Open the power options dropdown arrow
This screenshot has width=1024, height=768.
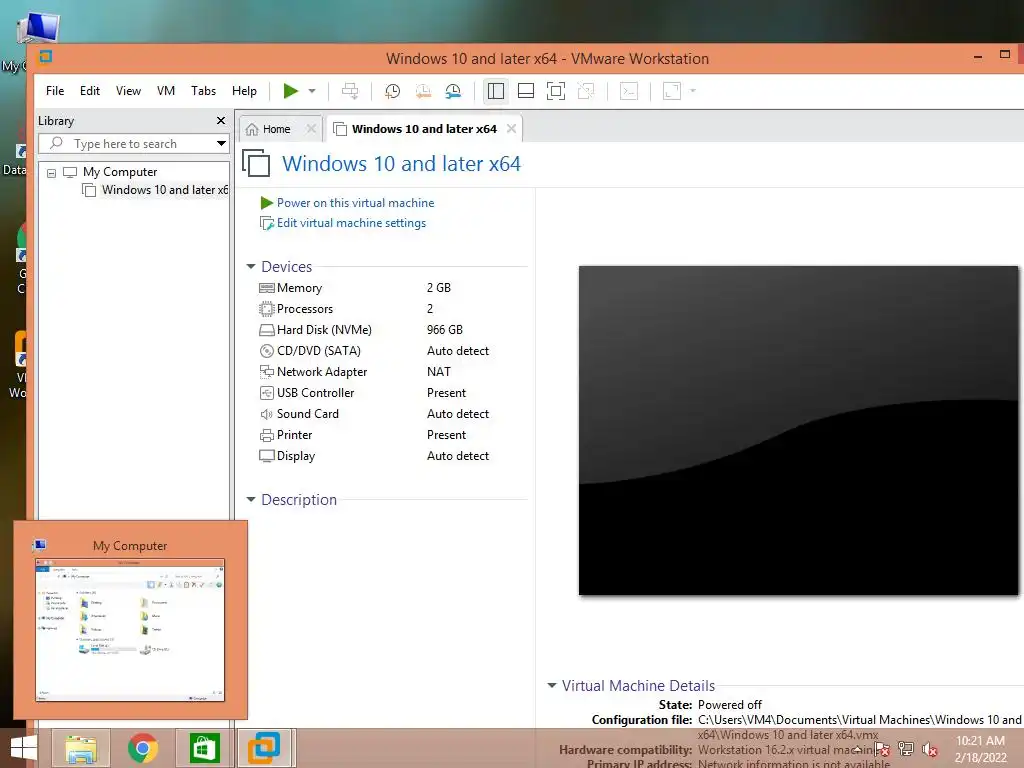click(x=312, y=91)
